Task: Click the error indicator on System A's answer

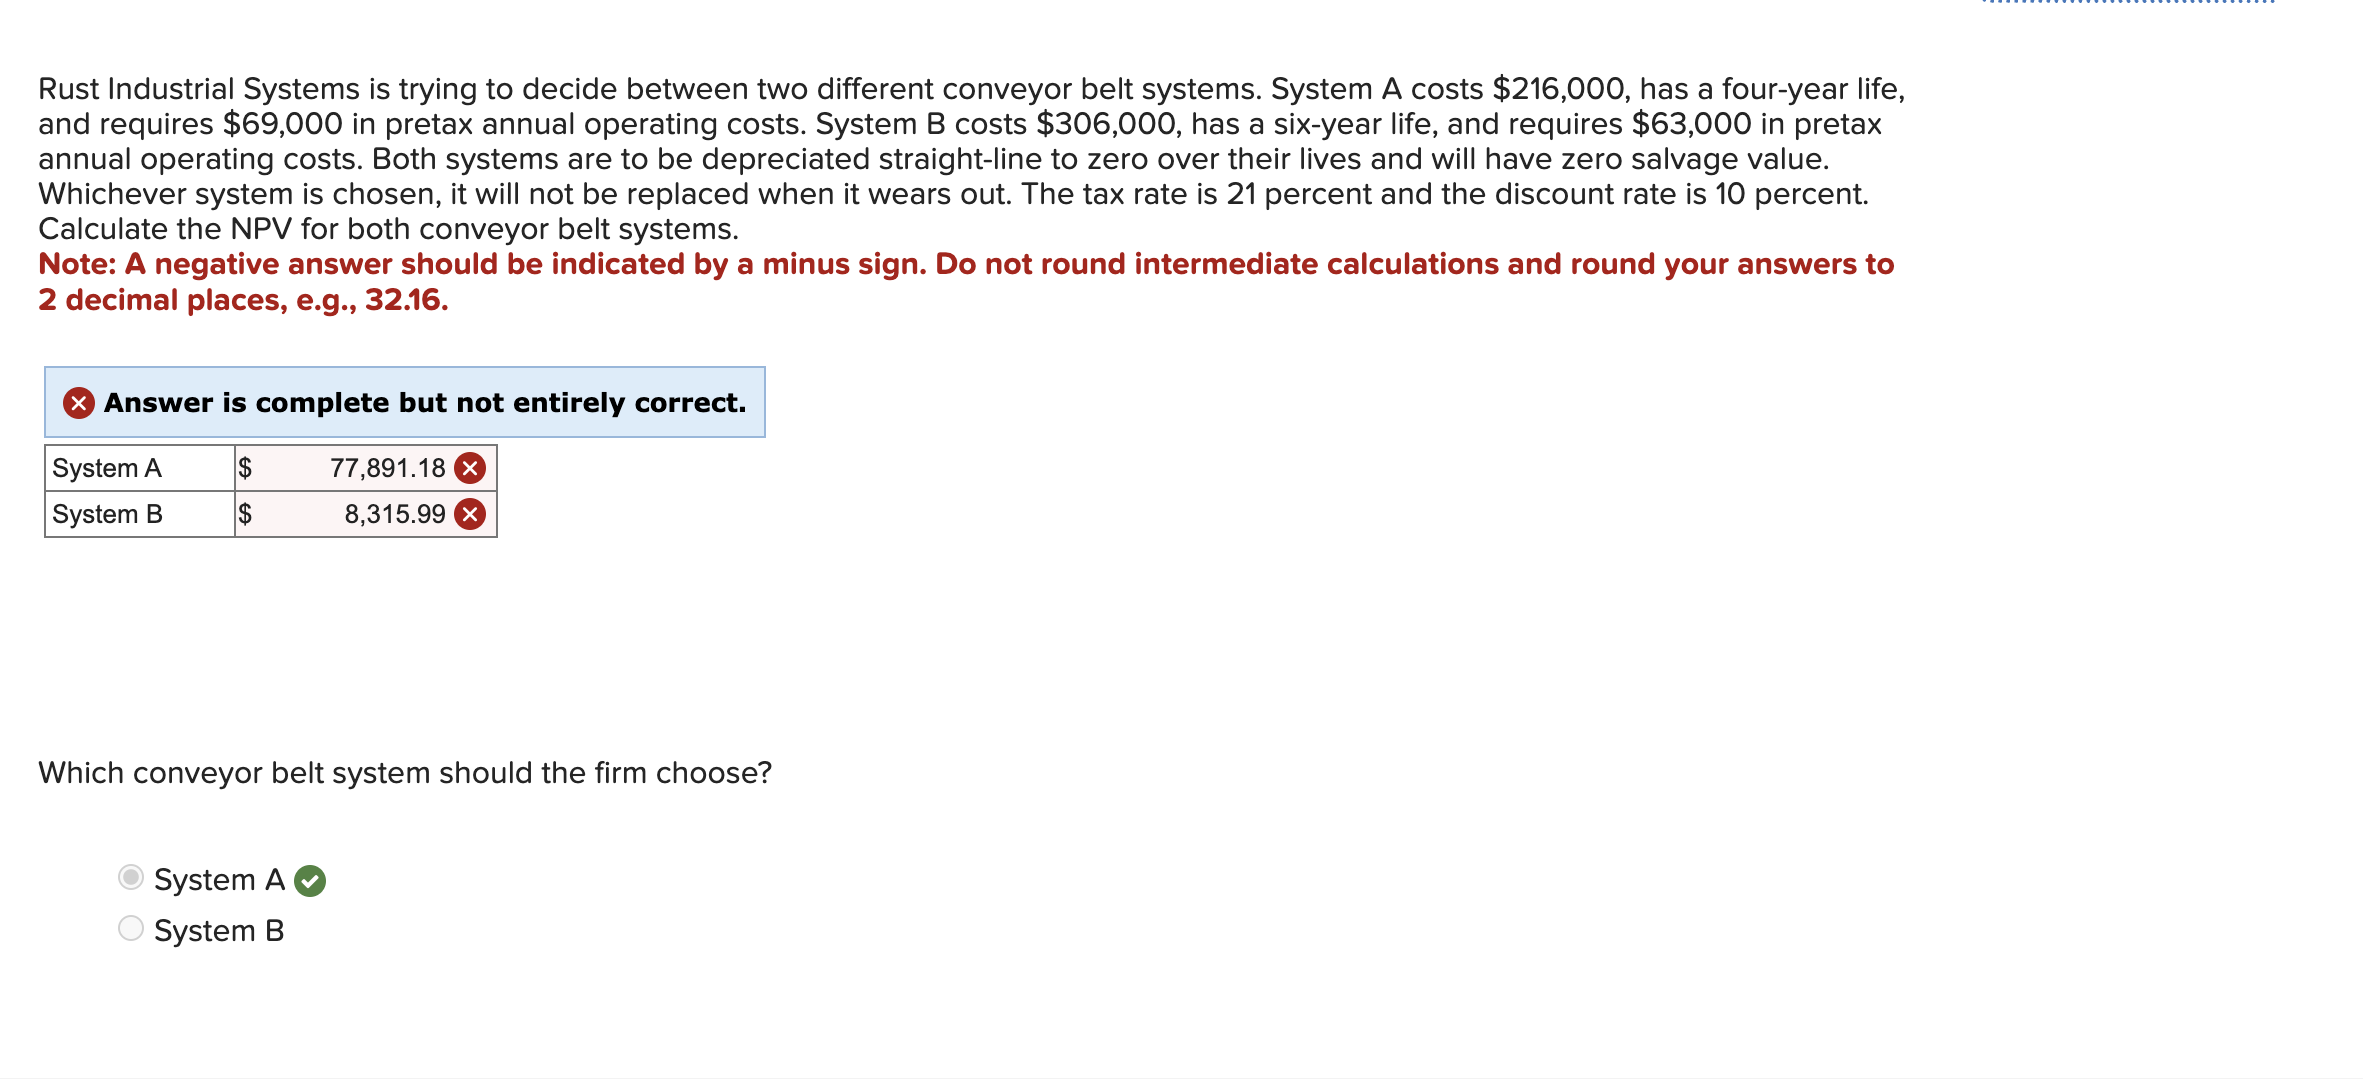Action: 471,467
